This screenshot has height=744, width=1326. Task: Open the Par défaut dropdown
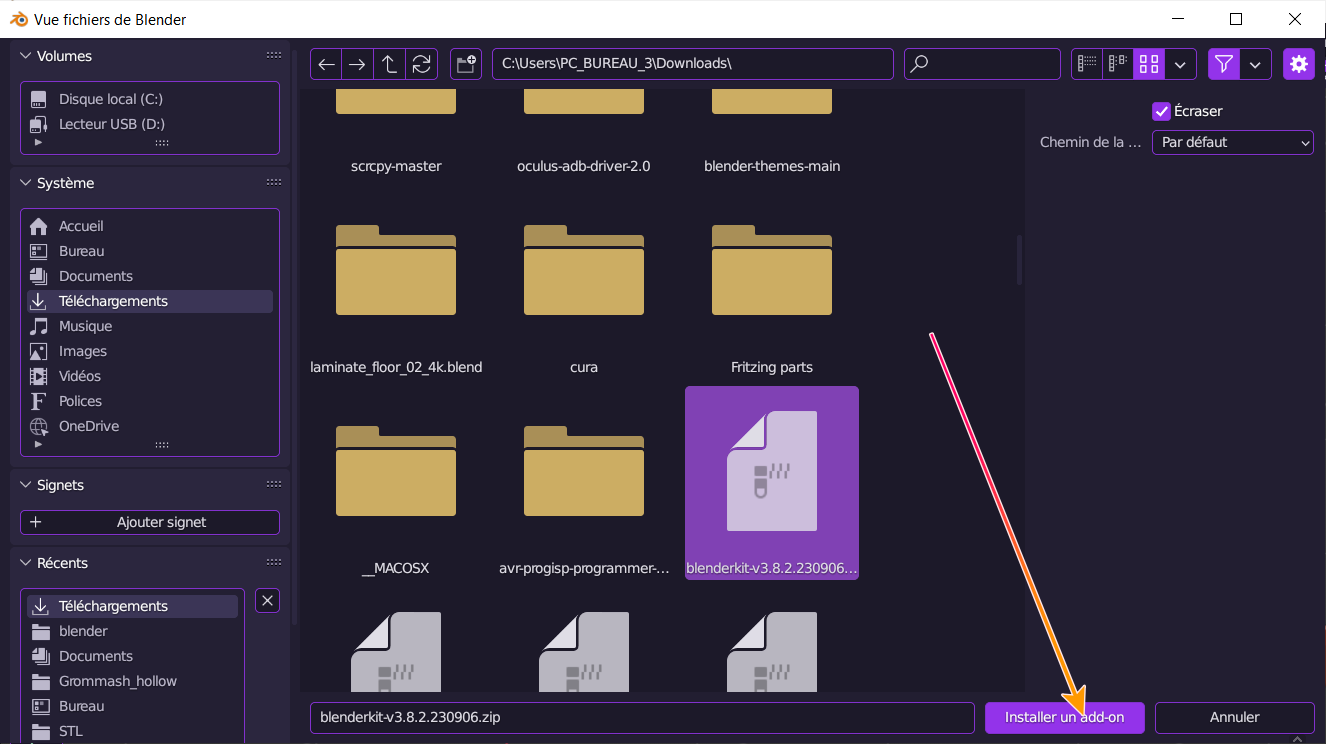click(1232, 142)
